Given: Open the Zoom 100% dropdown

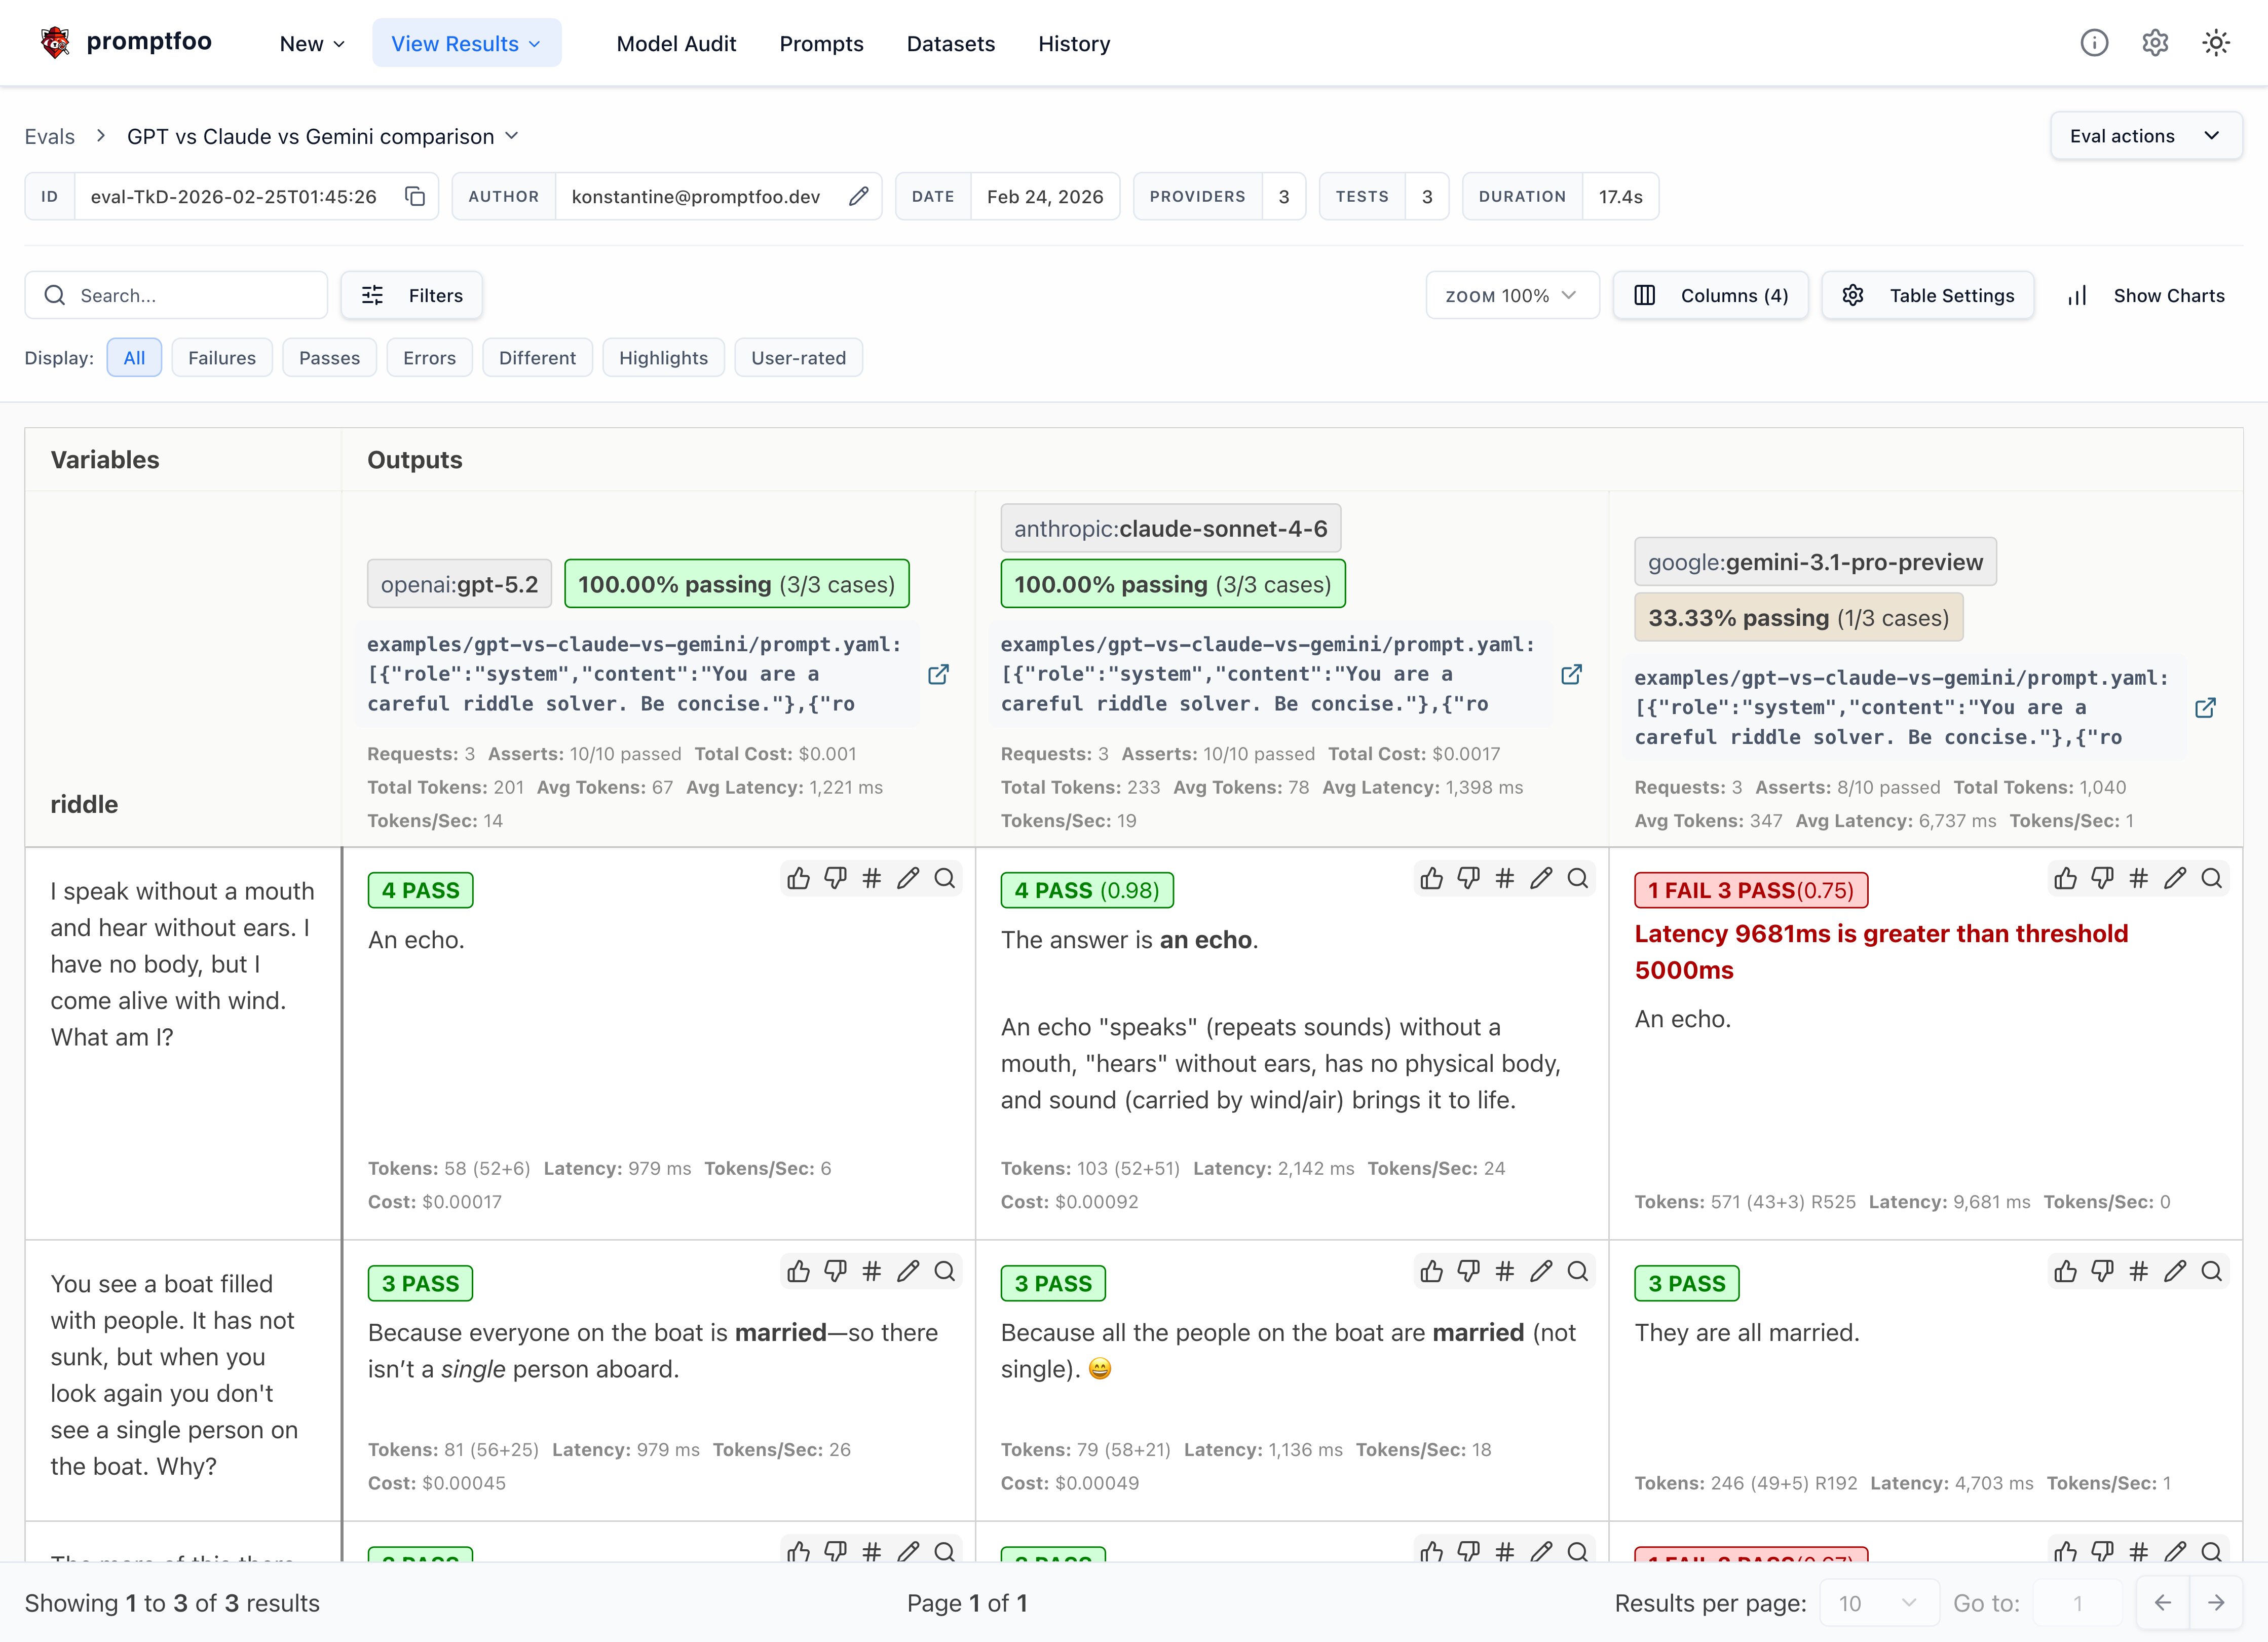Looking at the screenshot, I should coord(1511,295).
